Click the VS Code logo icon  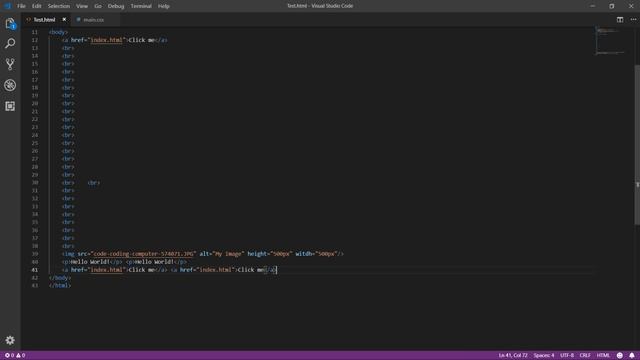(7, 6)
